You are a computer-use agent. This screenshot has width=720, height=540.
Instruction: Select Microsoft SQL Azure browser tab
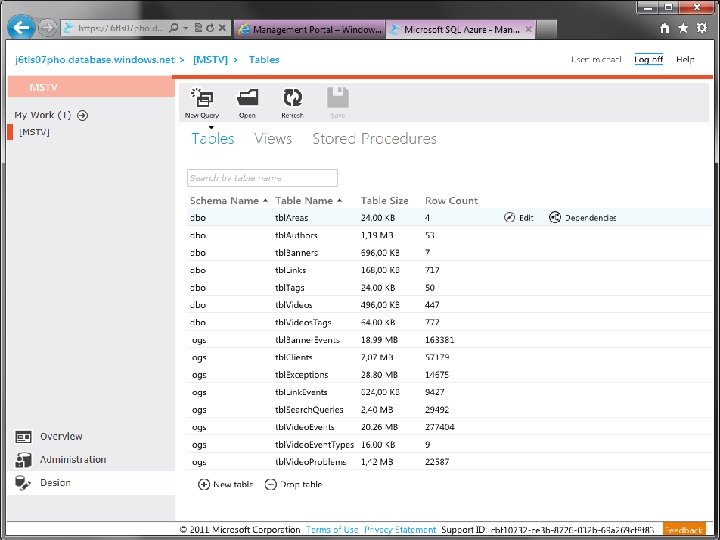tap(460, 29)
